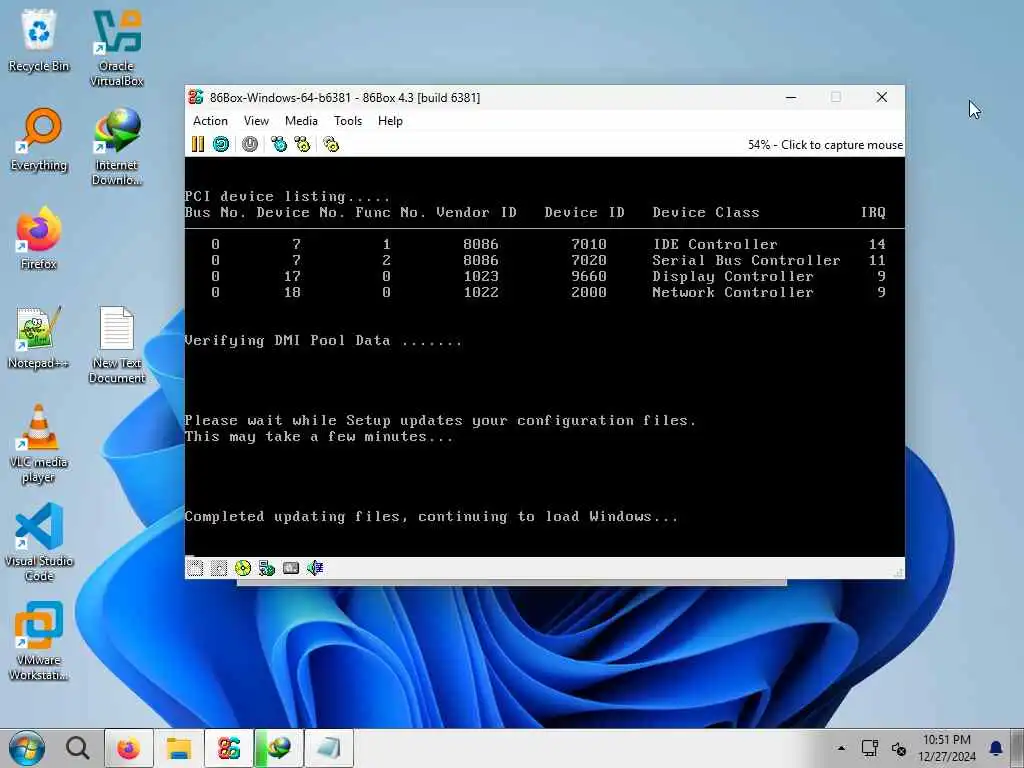Click the last gray taskbar app button
The image size is (1024, 768).
coord(329,748)
